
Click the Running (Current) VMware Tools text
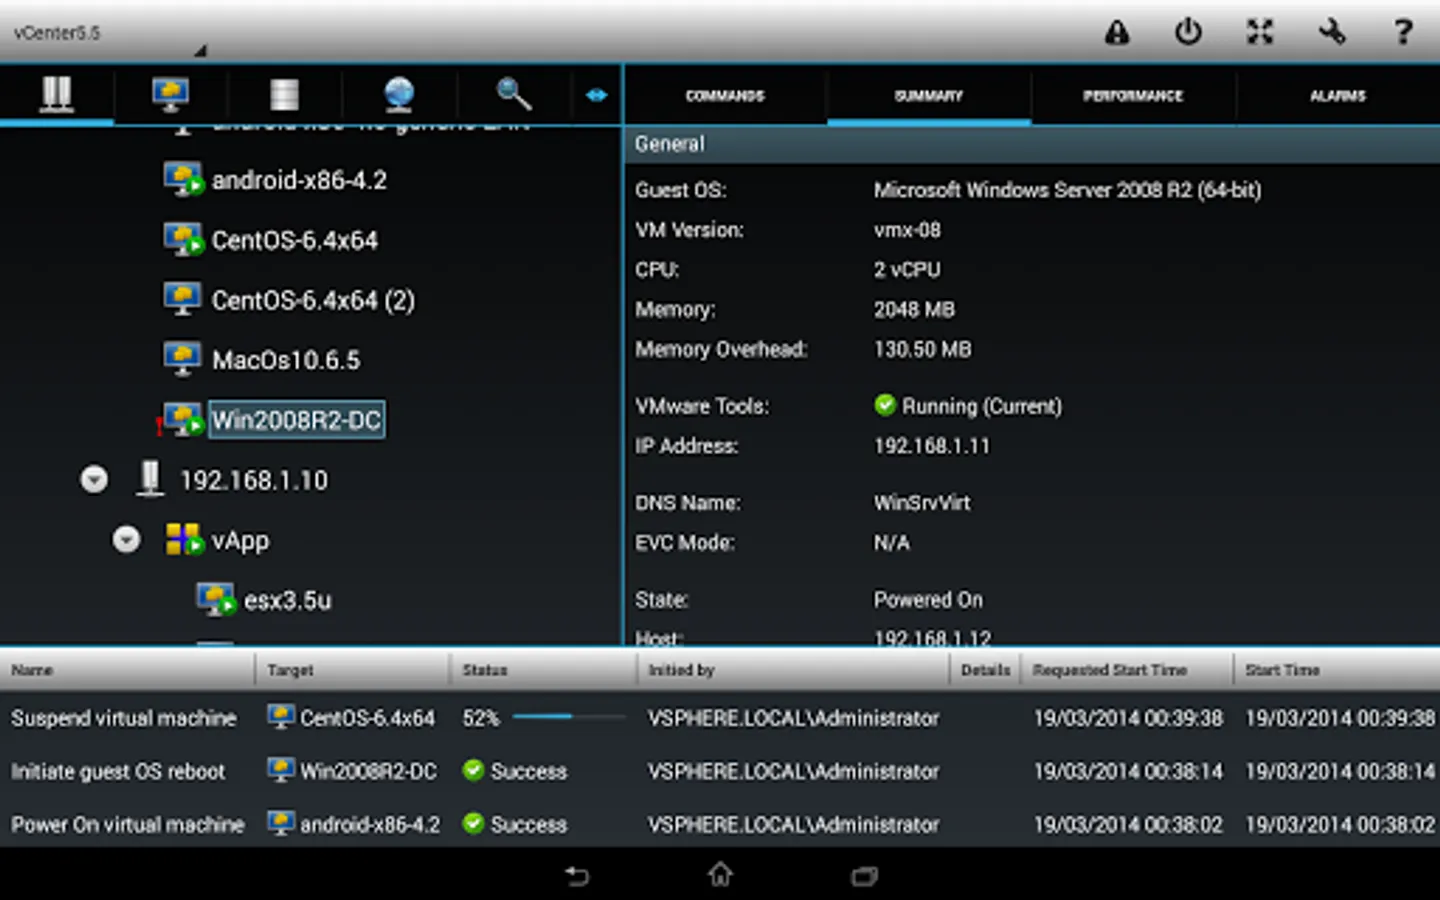(982, 406)
